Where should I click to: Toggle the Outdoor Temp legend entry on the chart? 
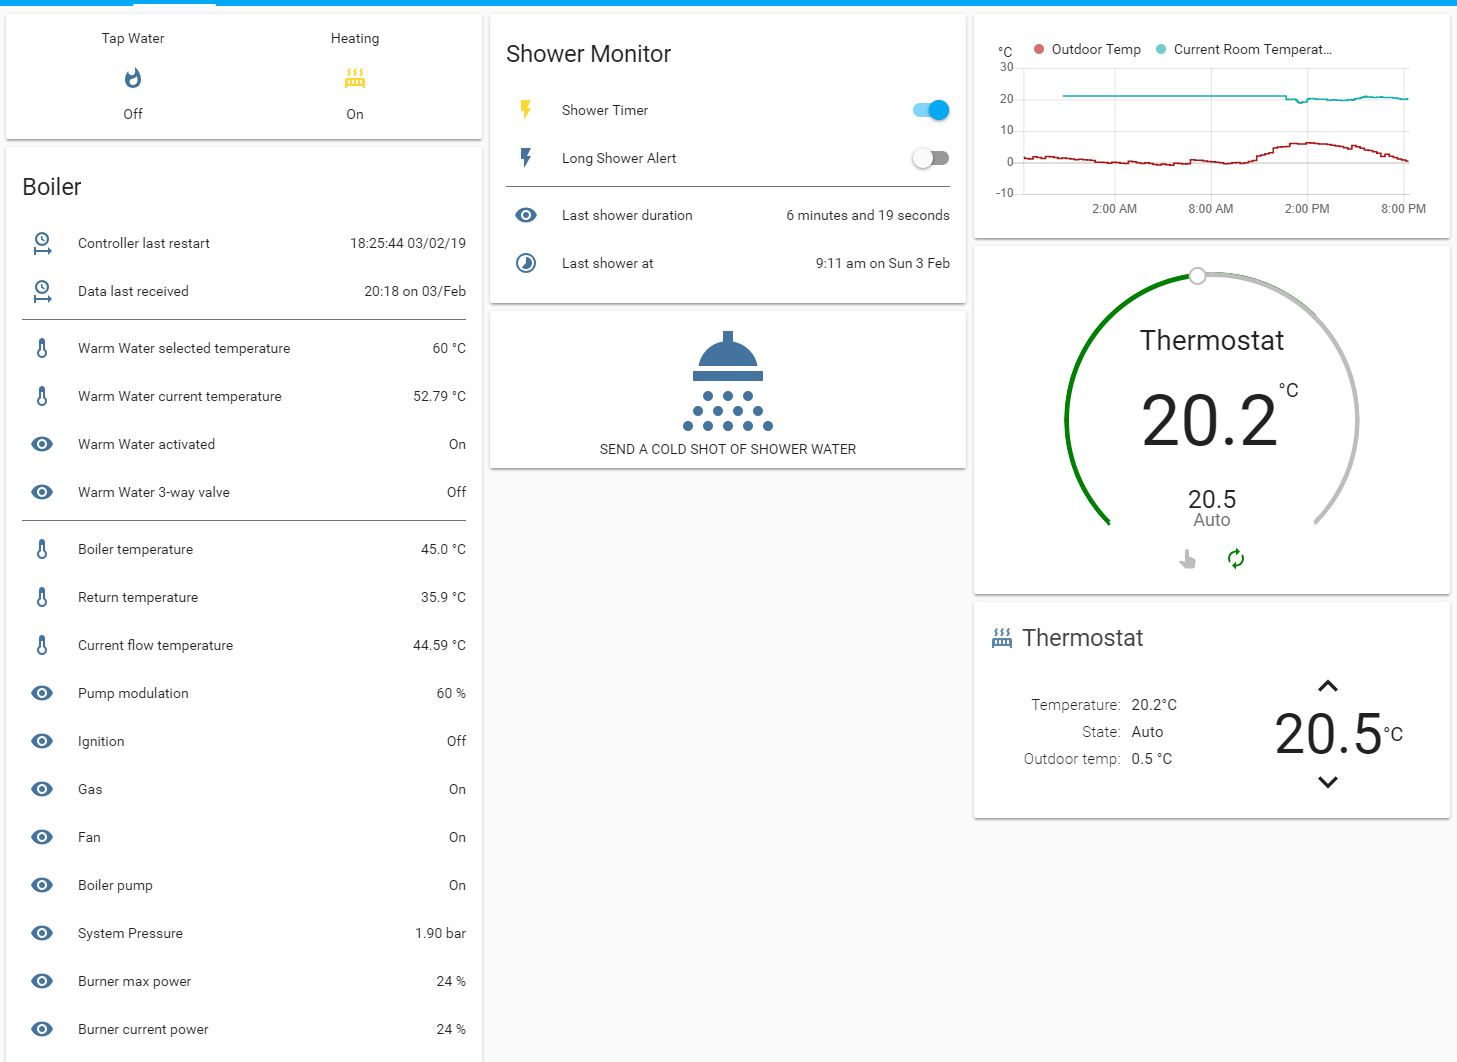[x=1087, y=48]
